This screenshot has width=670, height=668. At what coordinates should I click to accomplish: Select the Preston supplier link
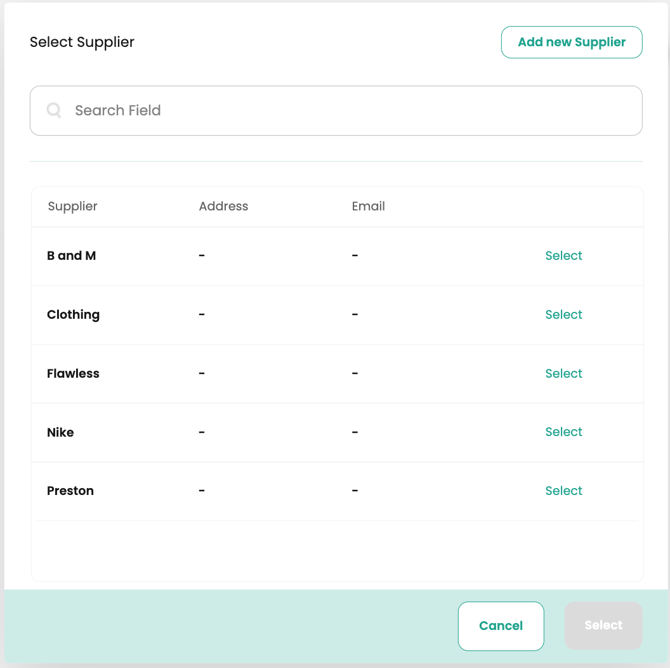click(563, 491)
